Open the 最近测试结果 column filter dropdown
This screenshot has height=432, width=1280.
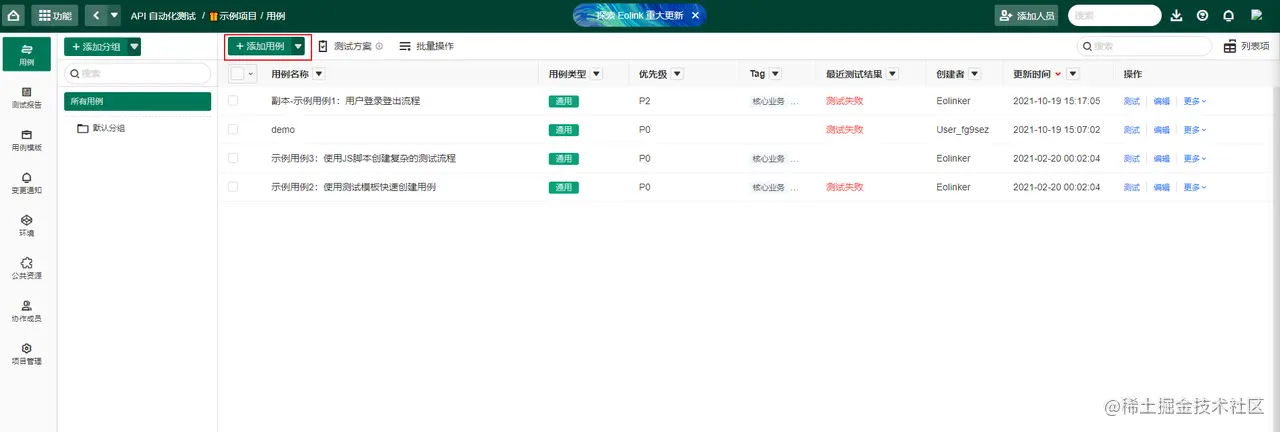(x=892, y=74)
